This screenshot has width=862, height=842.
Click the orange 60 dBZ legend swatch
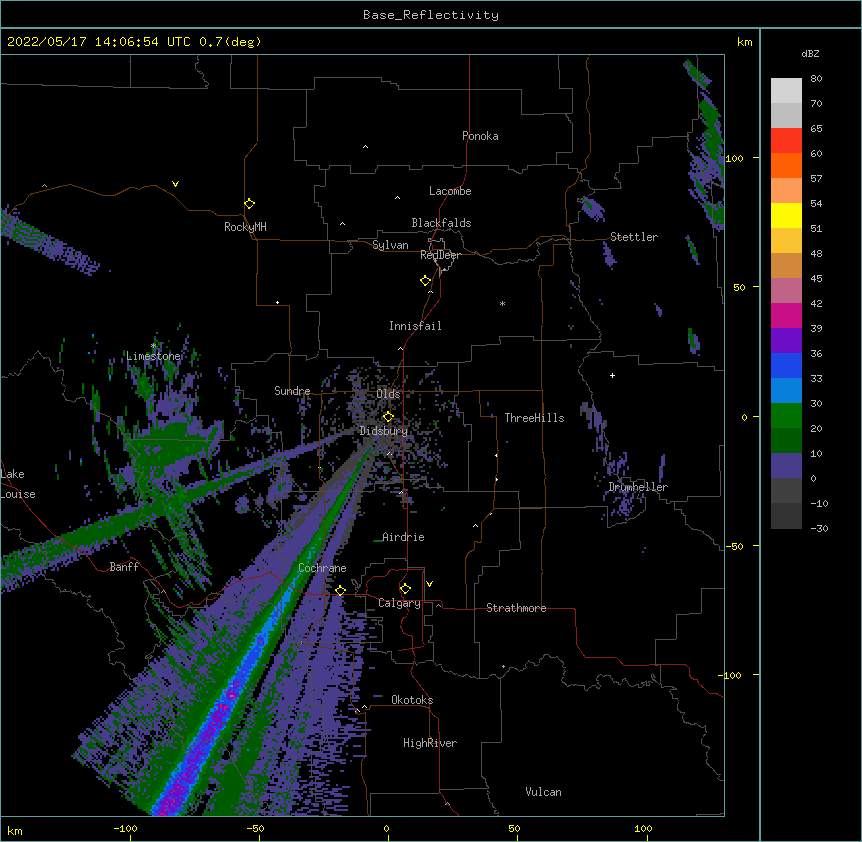click(x=786, y=166)
